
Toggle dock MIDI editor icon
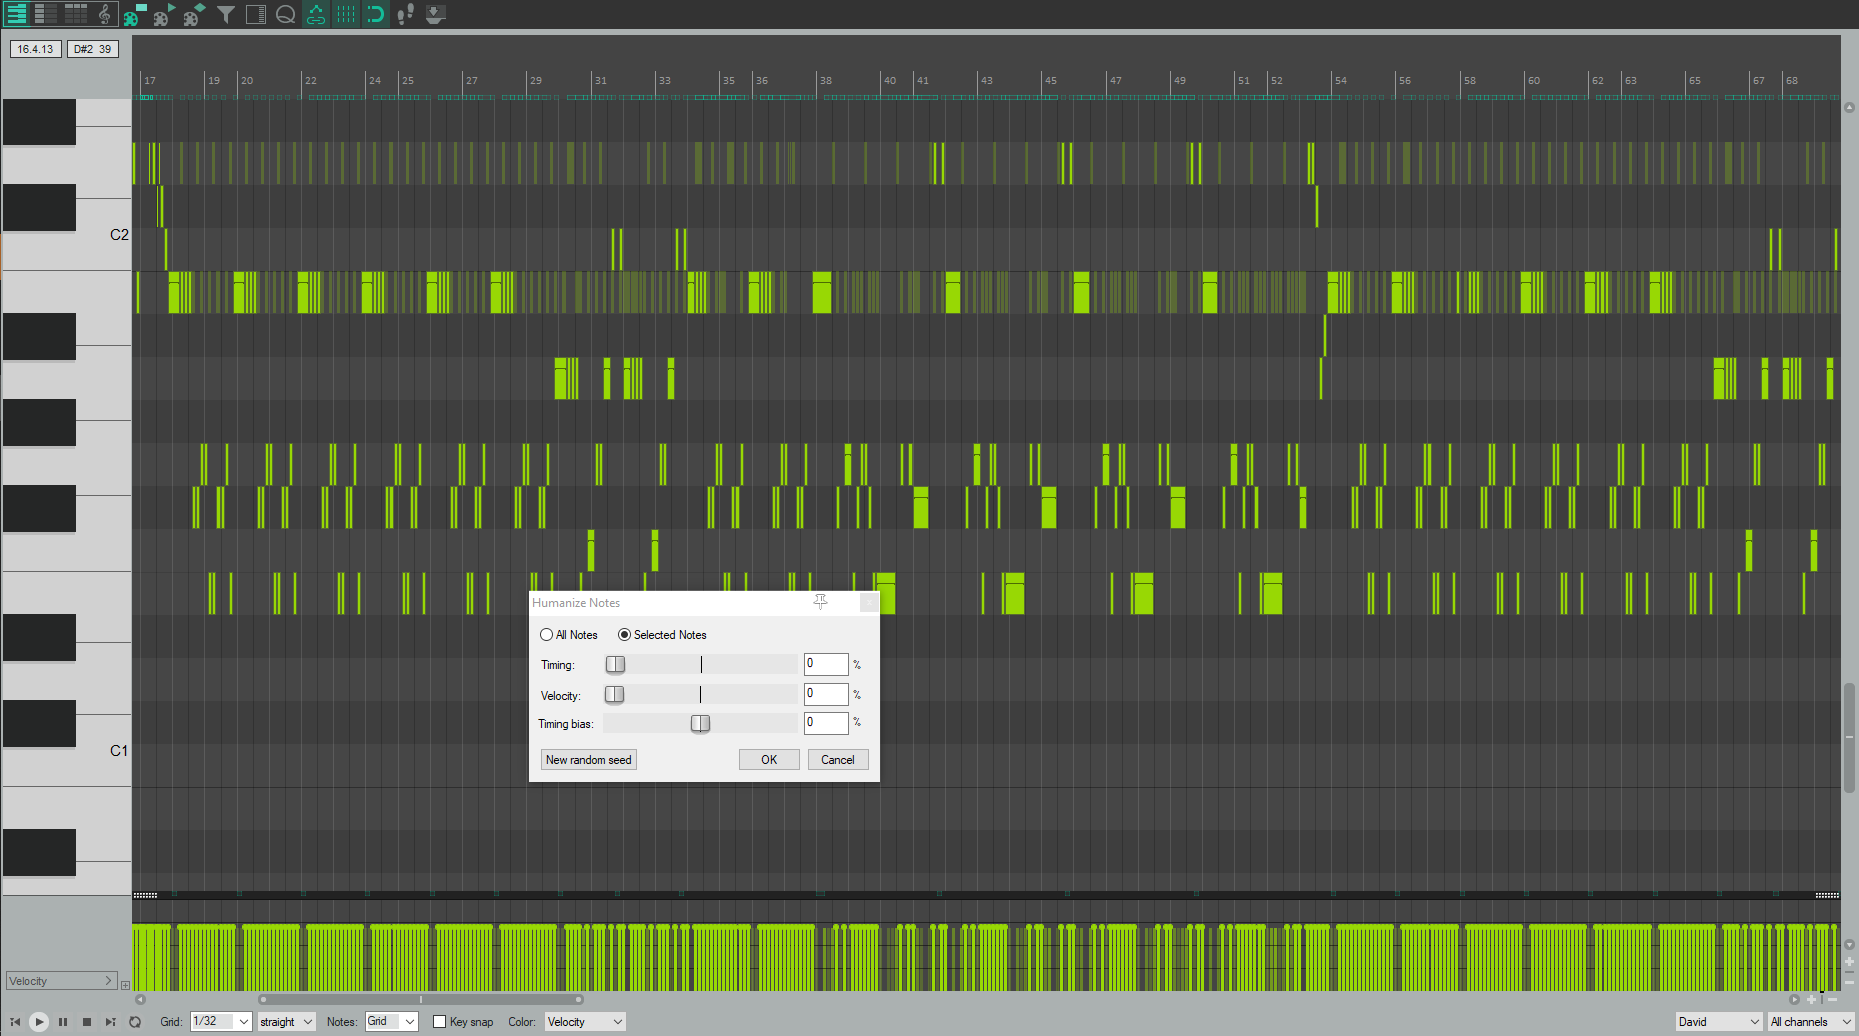[435, 14]
